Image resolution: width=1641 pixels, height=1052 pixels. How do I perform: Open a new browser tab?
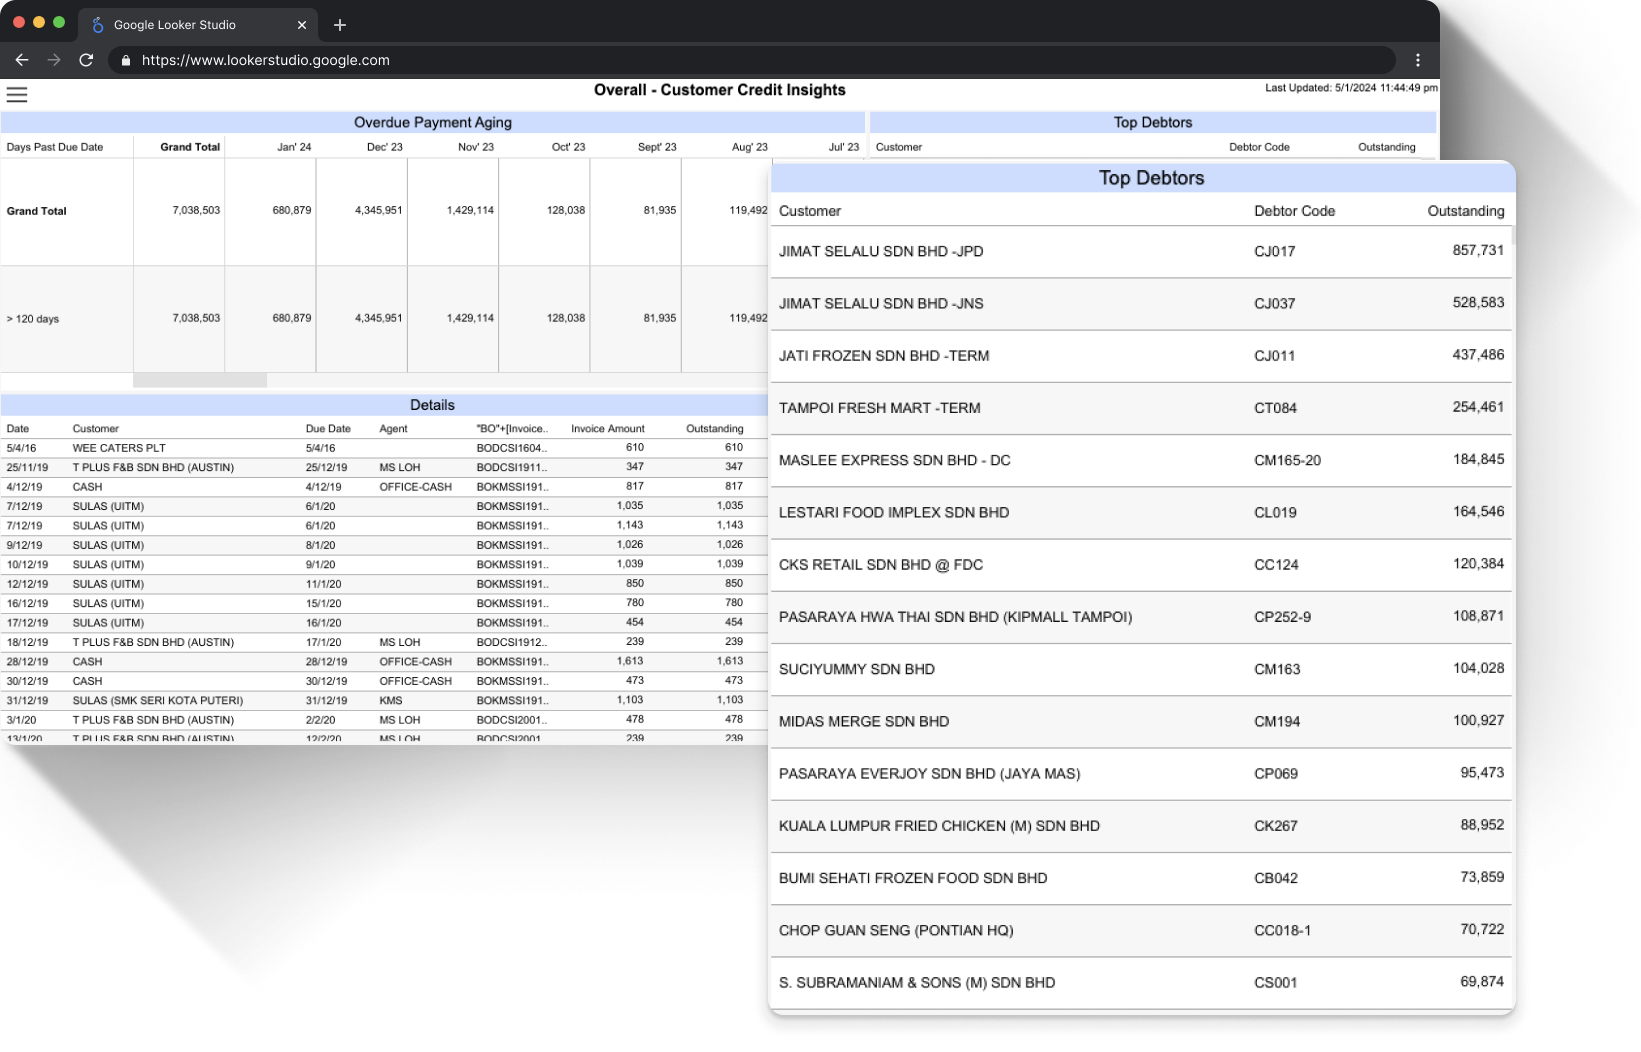(x=340, y=25)
